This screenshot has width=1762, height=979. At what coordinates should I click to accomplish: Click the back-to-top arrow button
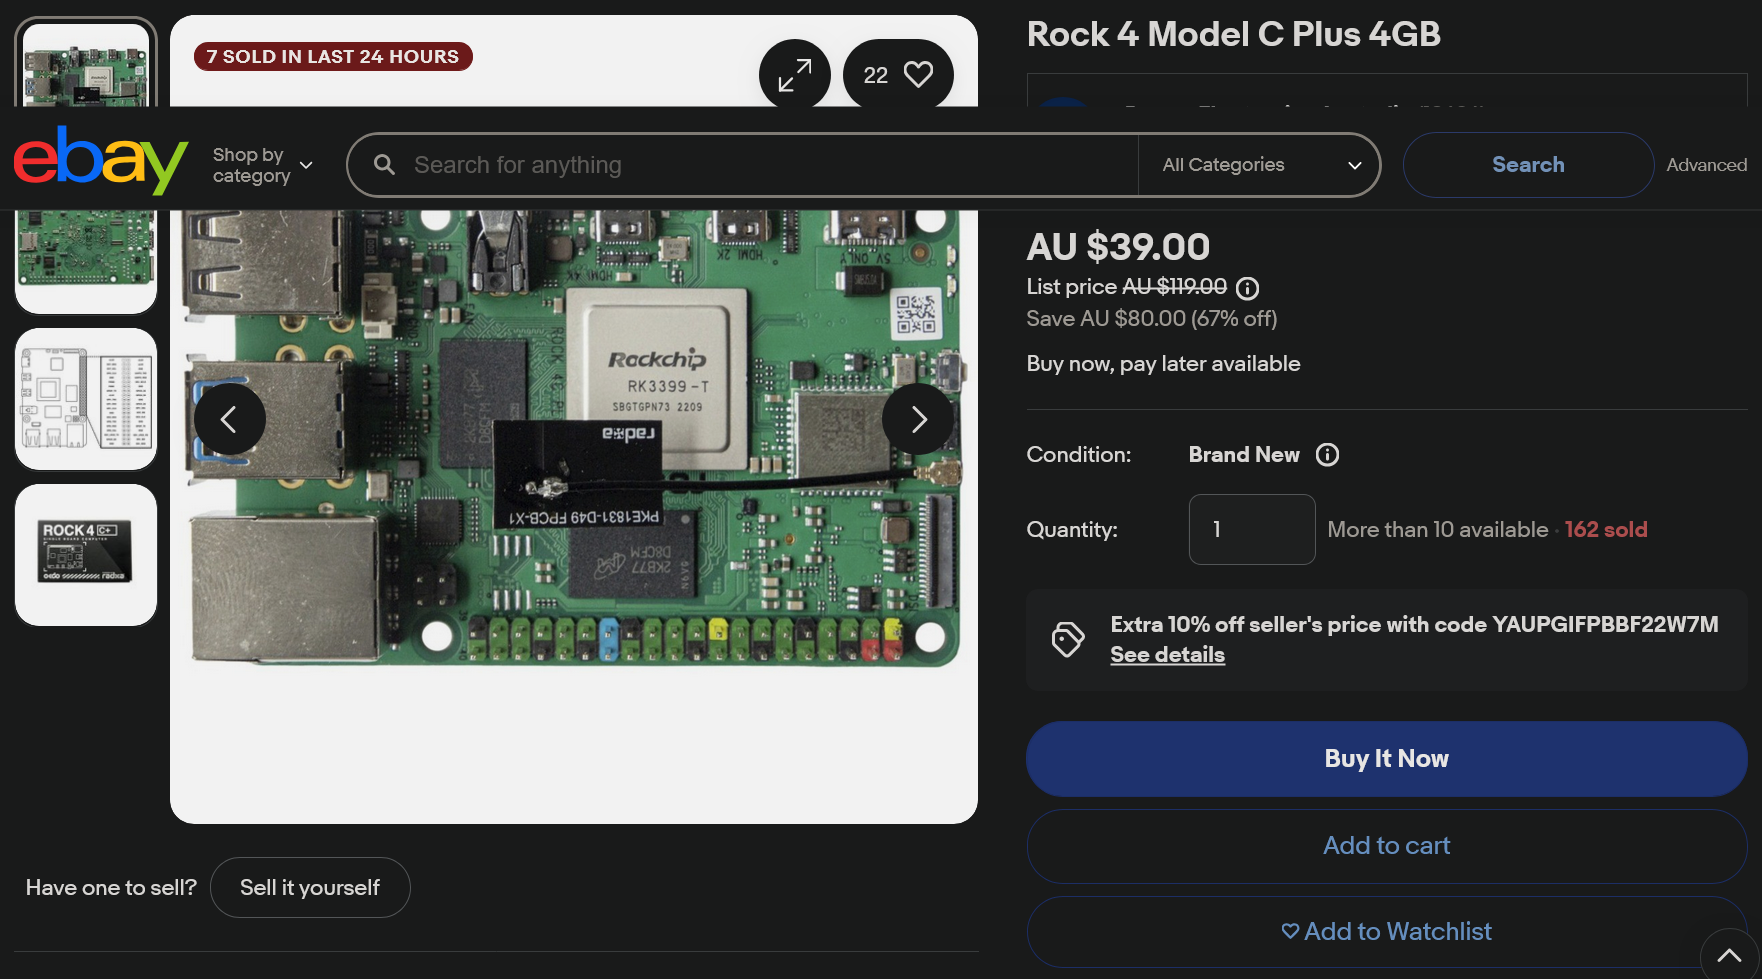pyautogui.click(x=1730, y=955)
